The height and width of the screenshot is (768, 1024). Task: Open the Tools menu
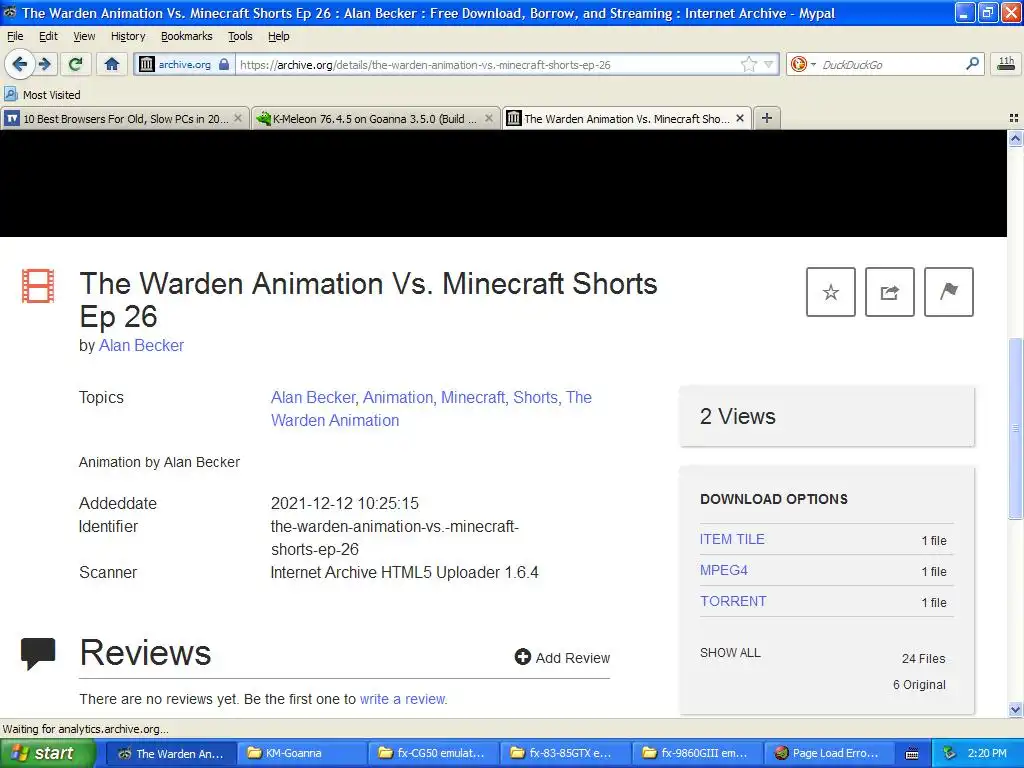tap(240, 36)
